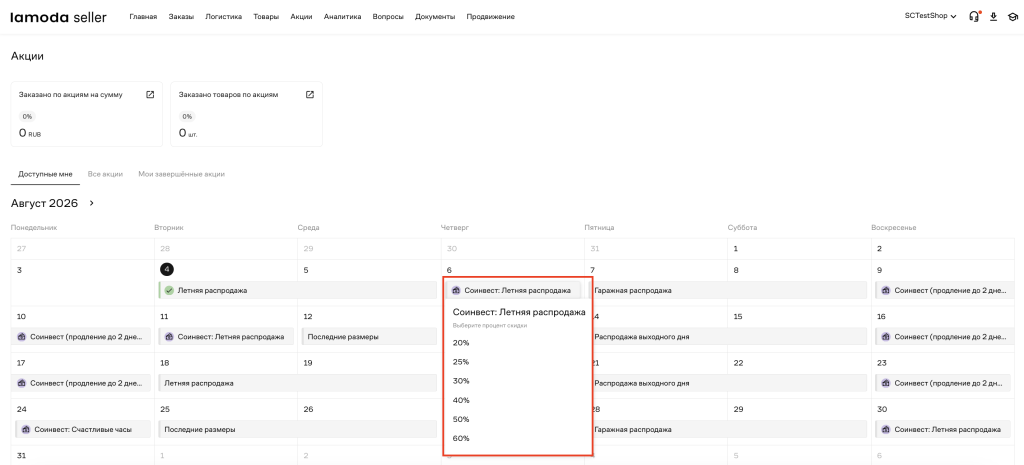Click the co-invest icon on 6 August event
1024x465 pixels.
(x=456, y=290)
